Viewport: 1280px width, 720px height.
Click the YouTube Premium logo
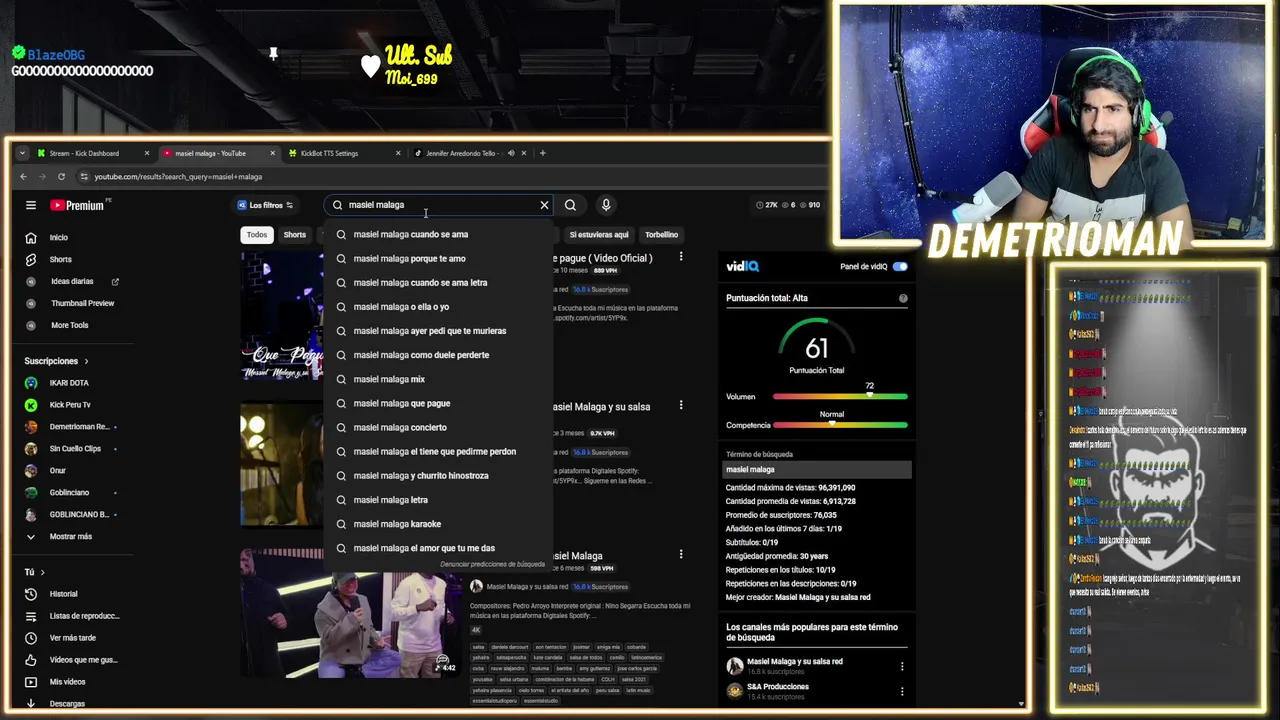coord(77,205)
